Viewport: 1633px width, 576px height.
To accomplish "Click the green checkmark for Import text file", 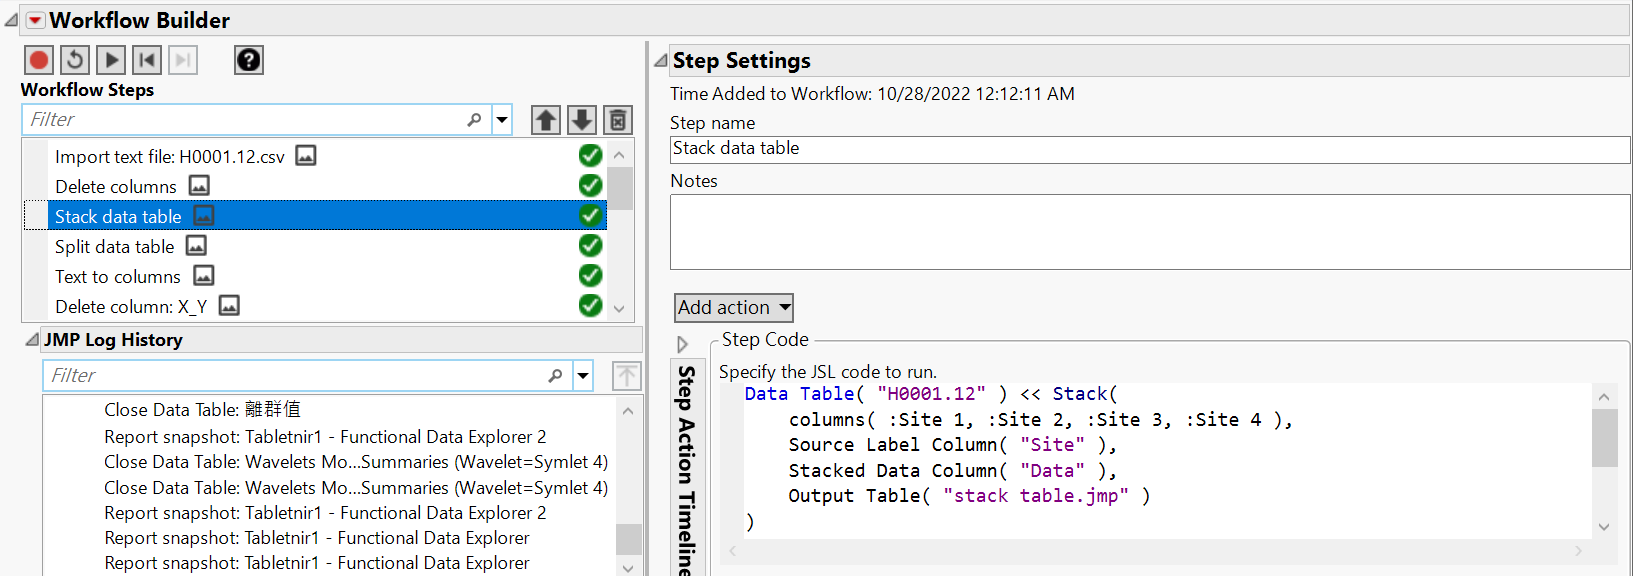I will click(591, 156).
